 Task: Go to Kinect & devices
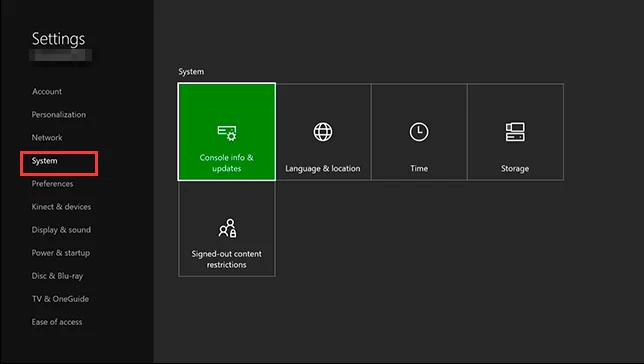point(61,207)
